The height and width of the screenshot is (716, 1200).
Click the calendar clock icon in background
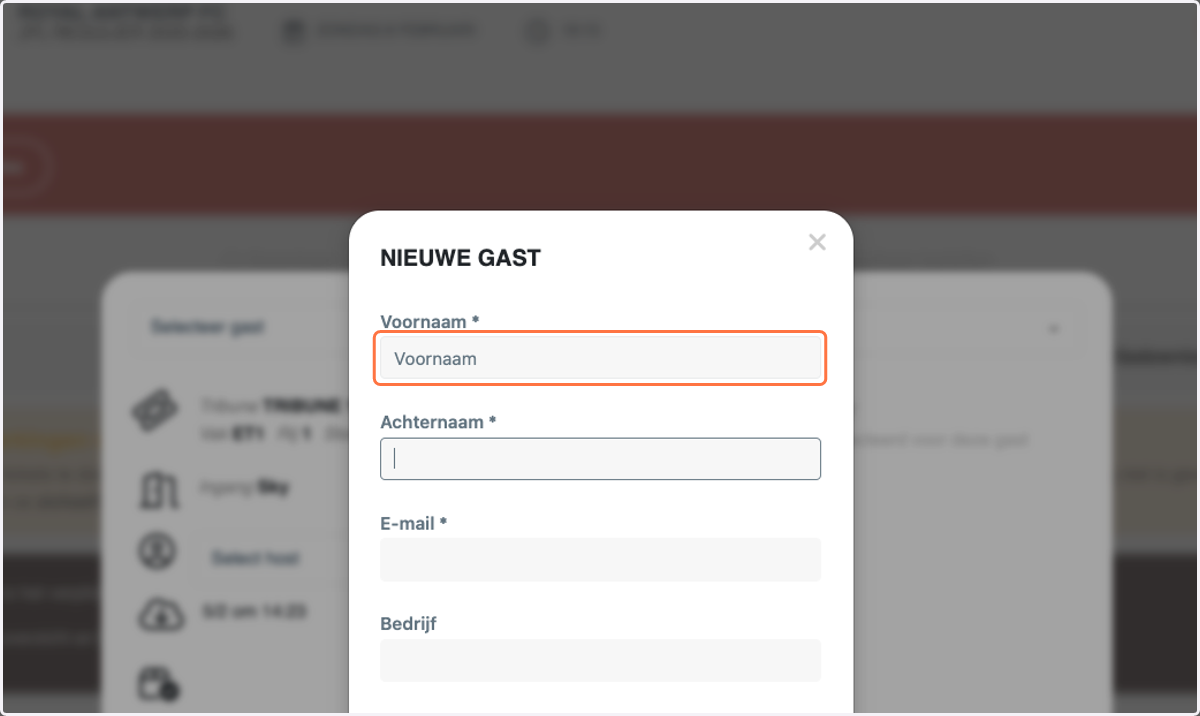tap(157, 684)
